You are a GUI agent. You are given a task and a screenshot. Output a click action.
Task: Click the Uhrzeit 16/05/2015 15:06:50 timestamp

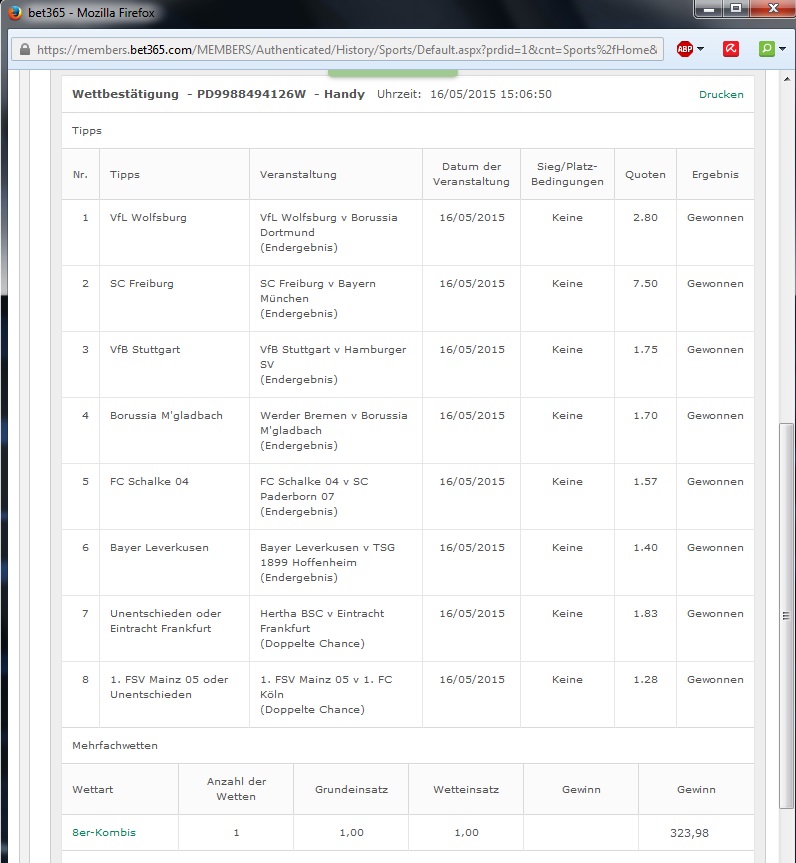click(x=464, y=94)
